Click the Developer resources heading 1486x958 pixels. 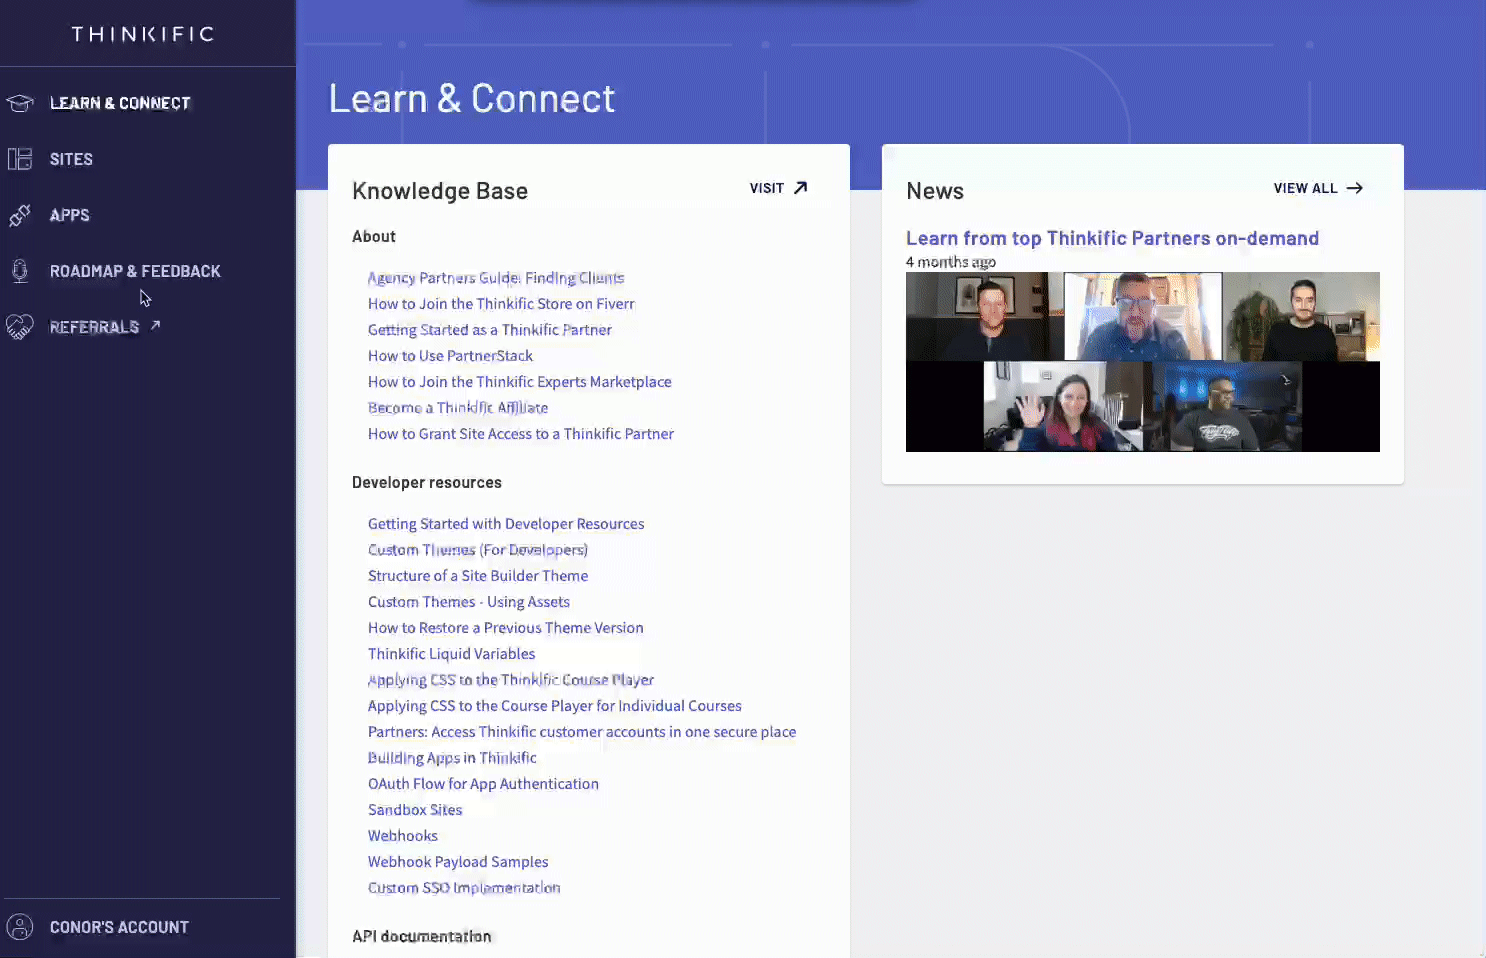pos(427,482)
